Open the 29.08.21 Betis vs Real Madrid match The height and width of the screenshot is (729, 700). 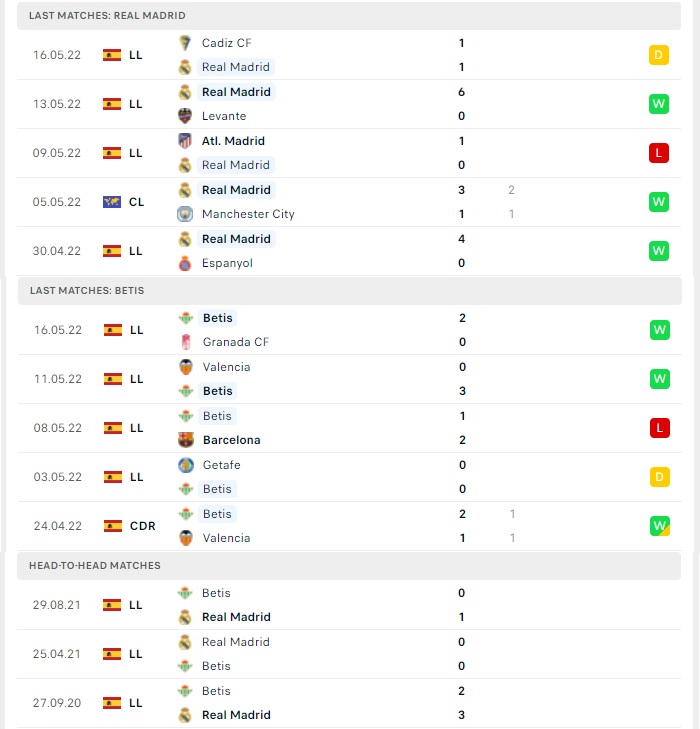(x=349, y=605)
